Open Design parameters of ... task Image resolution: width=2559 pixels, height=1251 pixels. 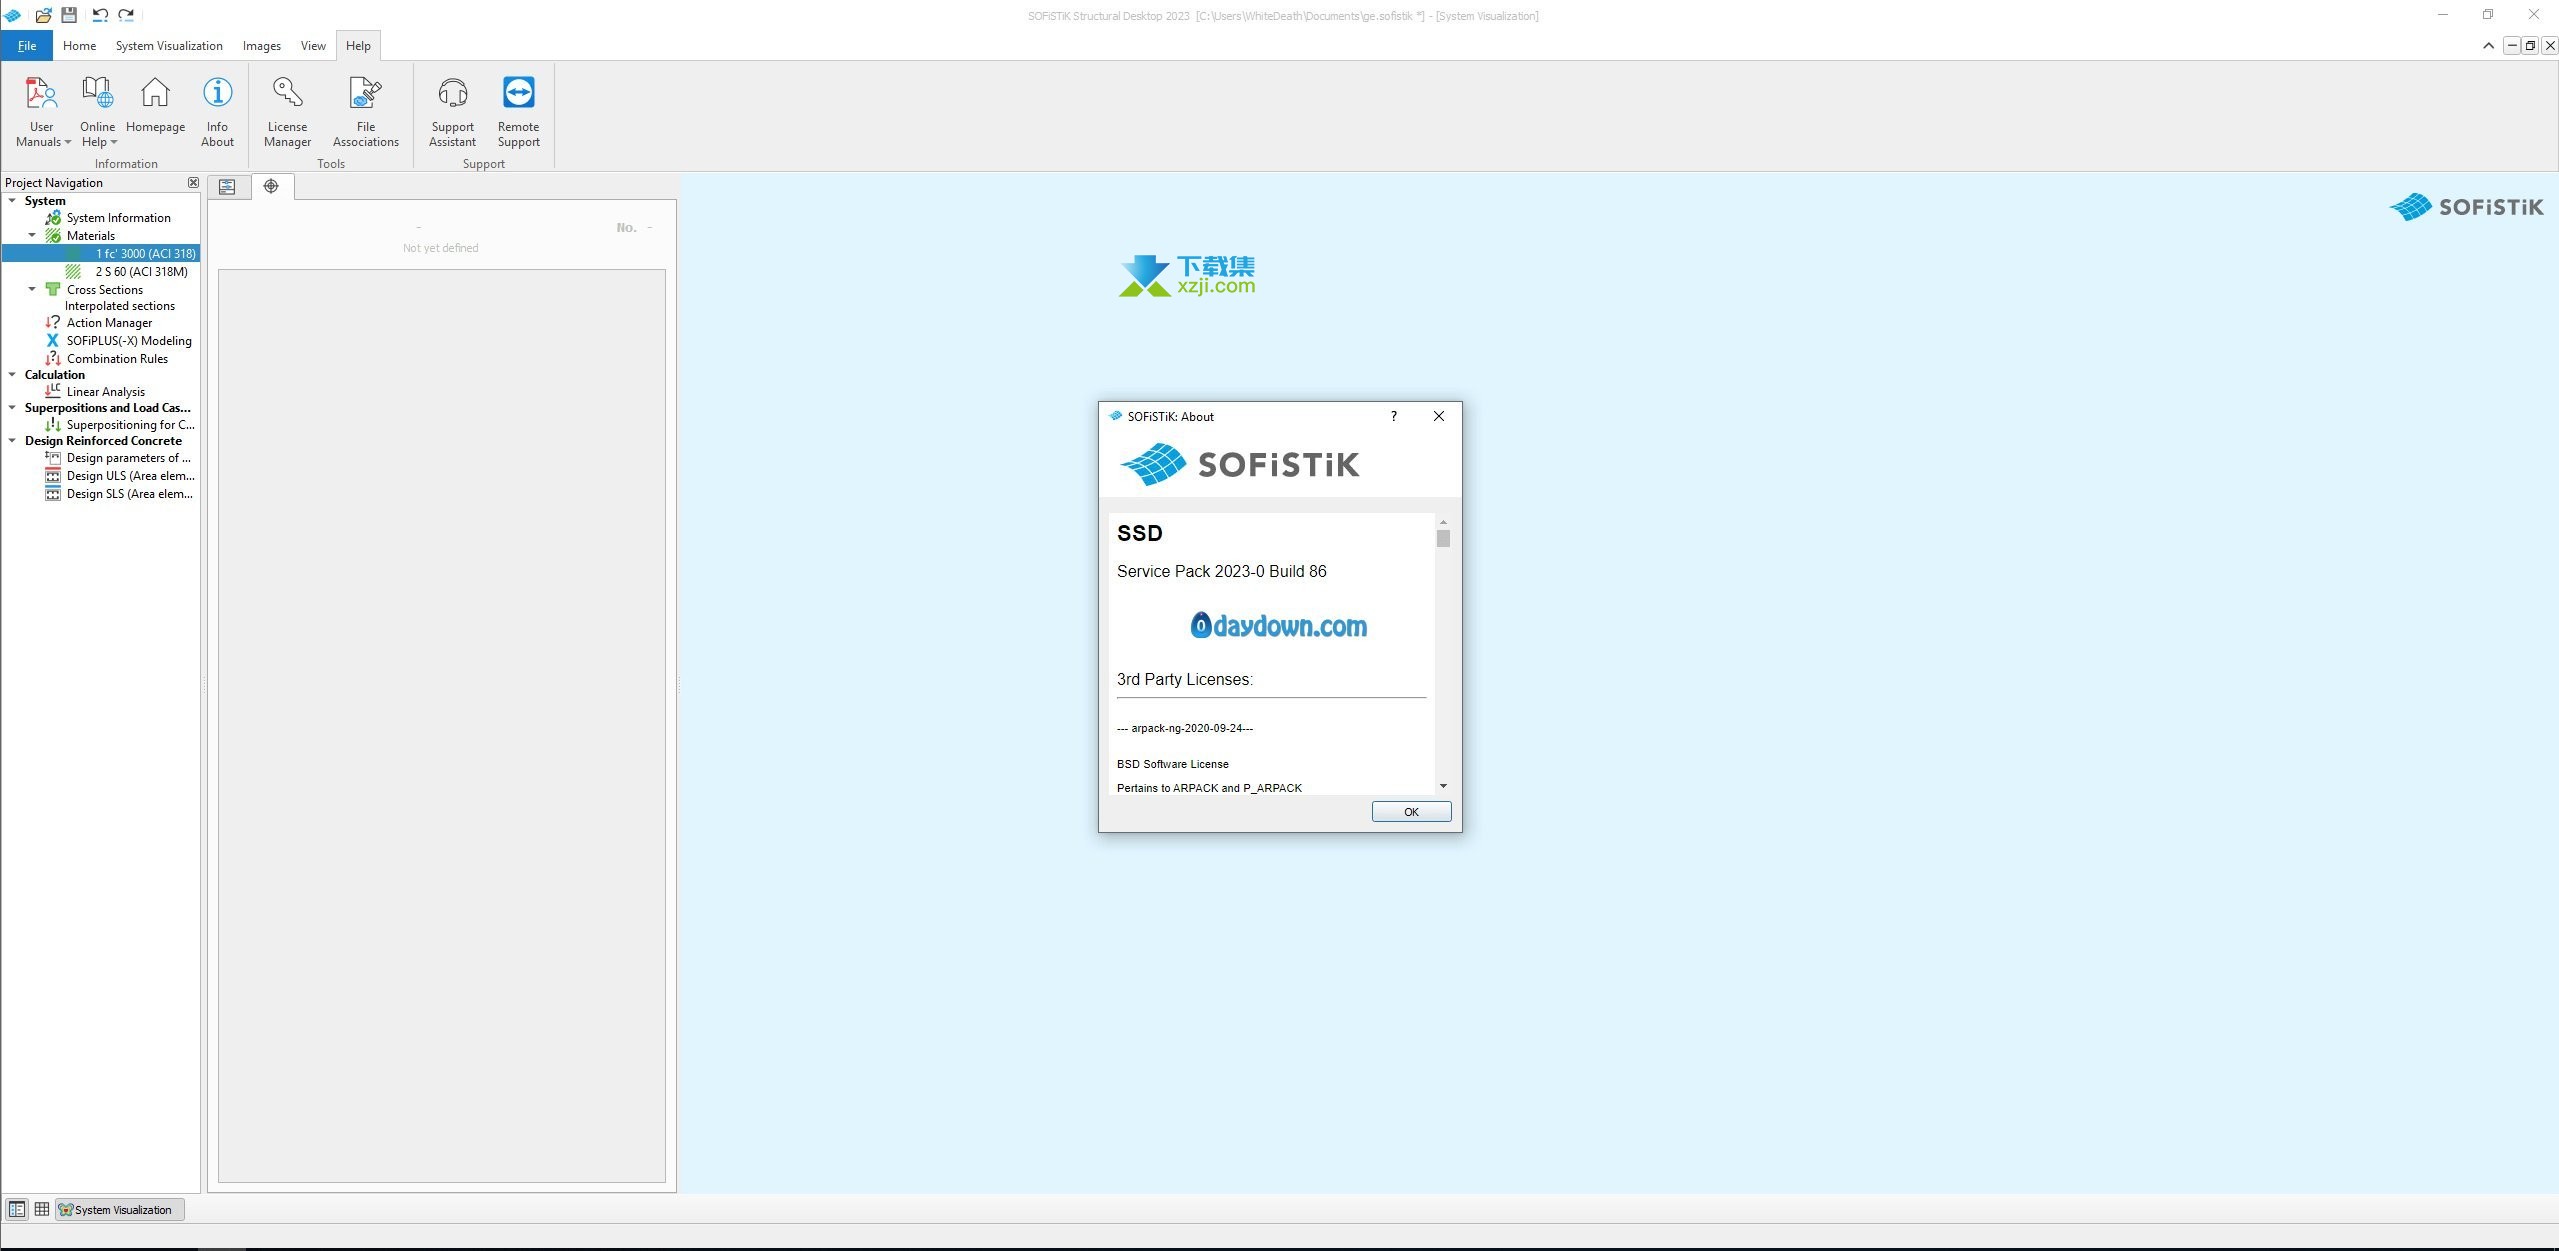(128, 458)
